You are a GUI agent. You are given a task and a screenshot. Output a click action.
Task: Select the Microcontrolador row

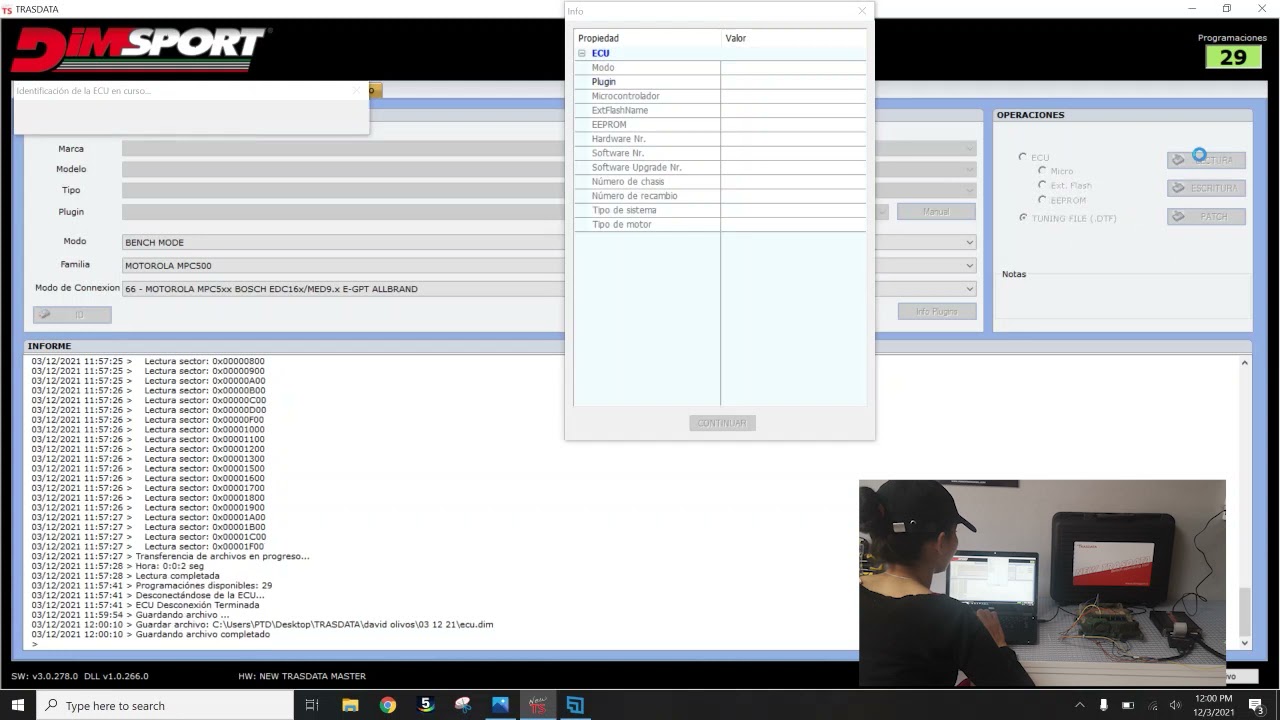pos(720,96)
